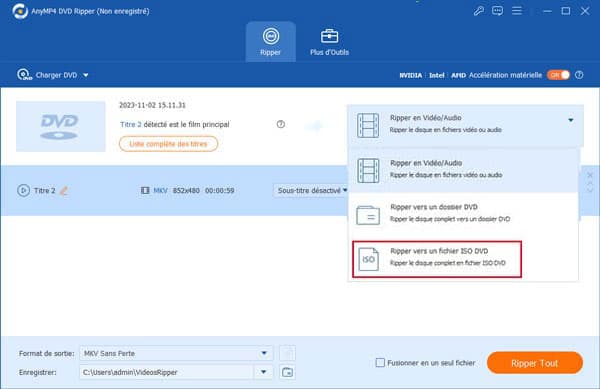The image size is (600, 389).
Task: Open the feedback chat icon
Action: coord(497,11)
